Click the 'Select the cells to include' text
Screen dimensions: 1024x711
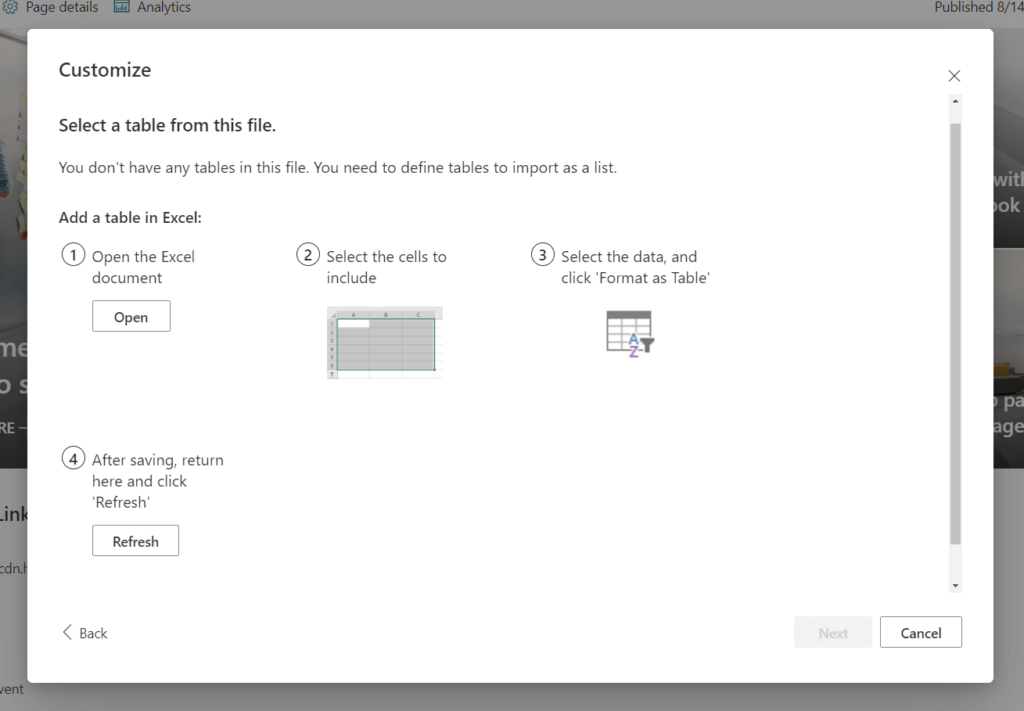coord(387,267)
